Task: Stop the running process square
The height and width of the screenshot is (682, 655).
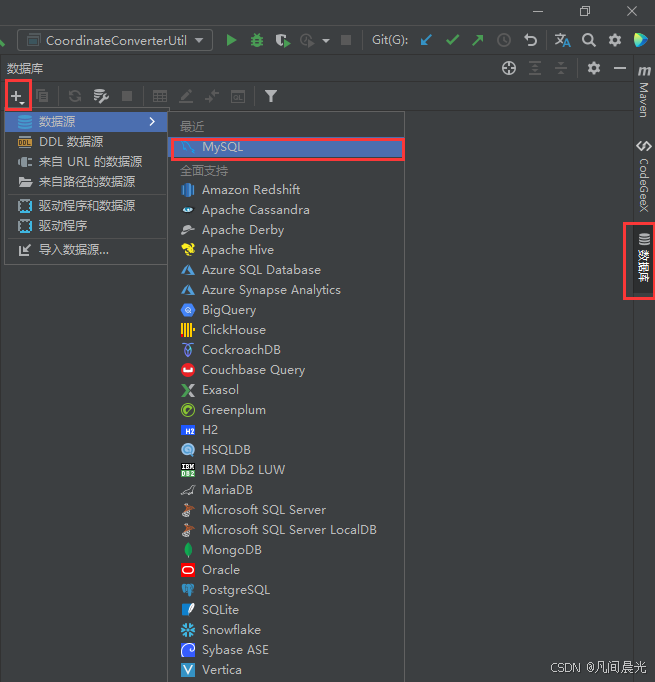Action: pos(346,40)
